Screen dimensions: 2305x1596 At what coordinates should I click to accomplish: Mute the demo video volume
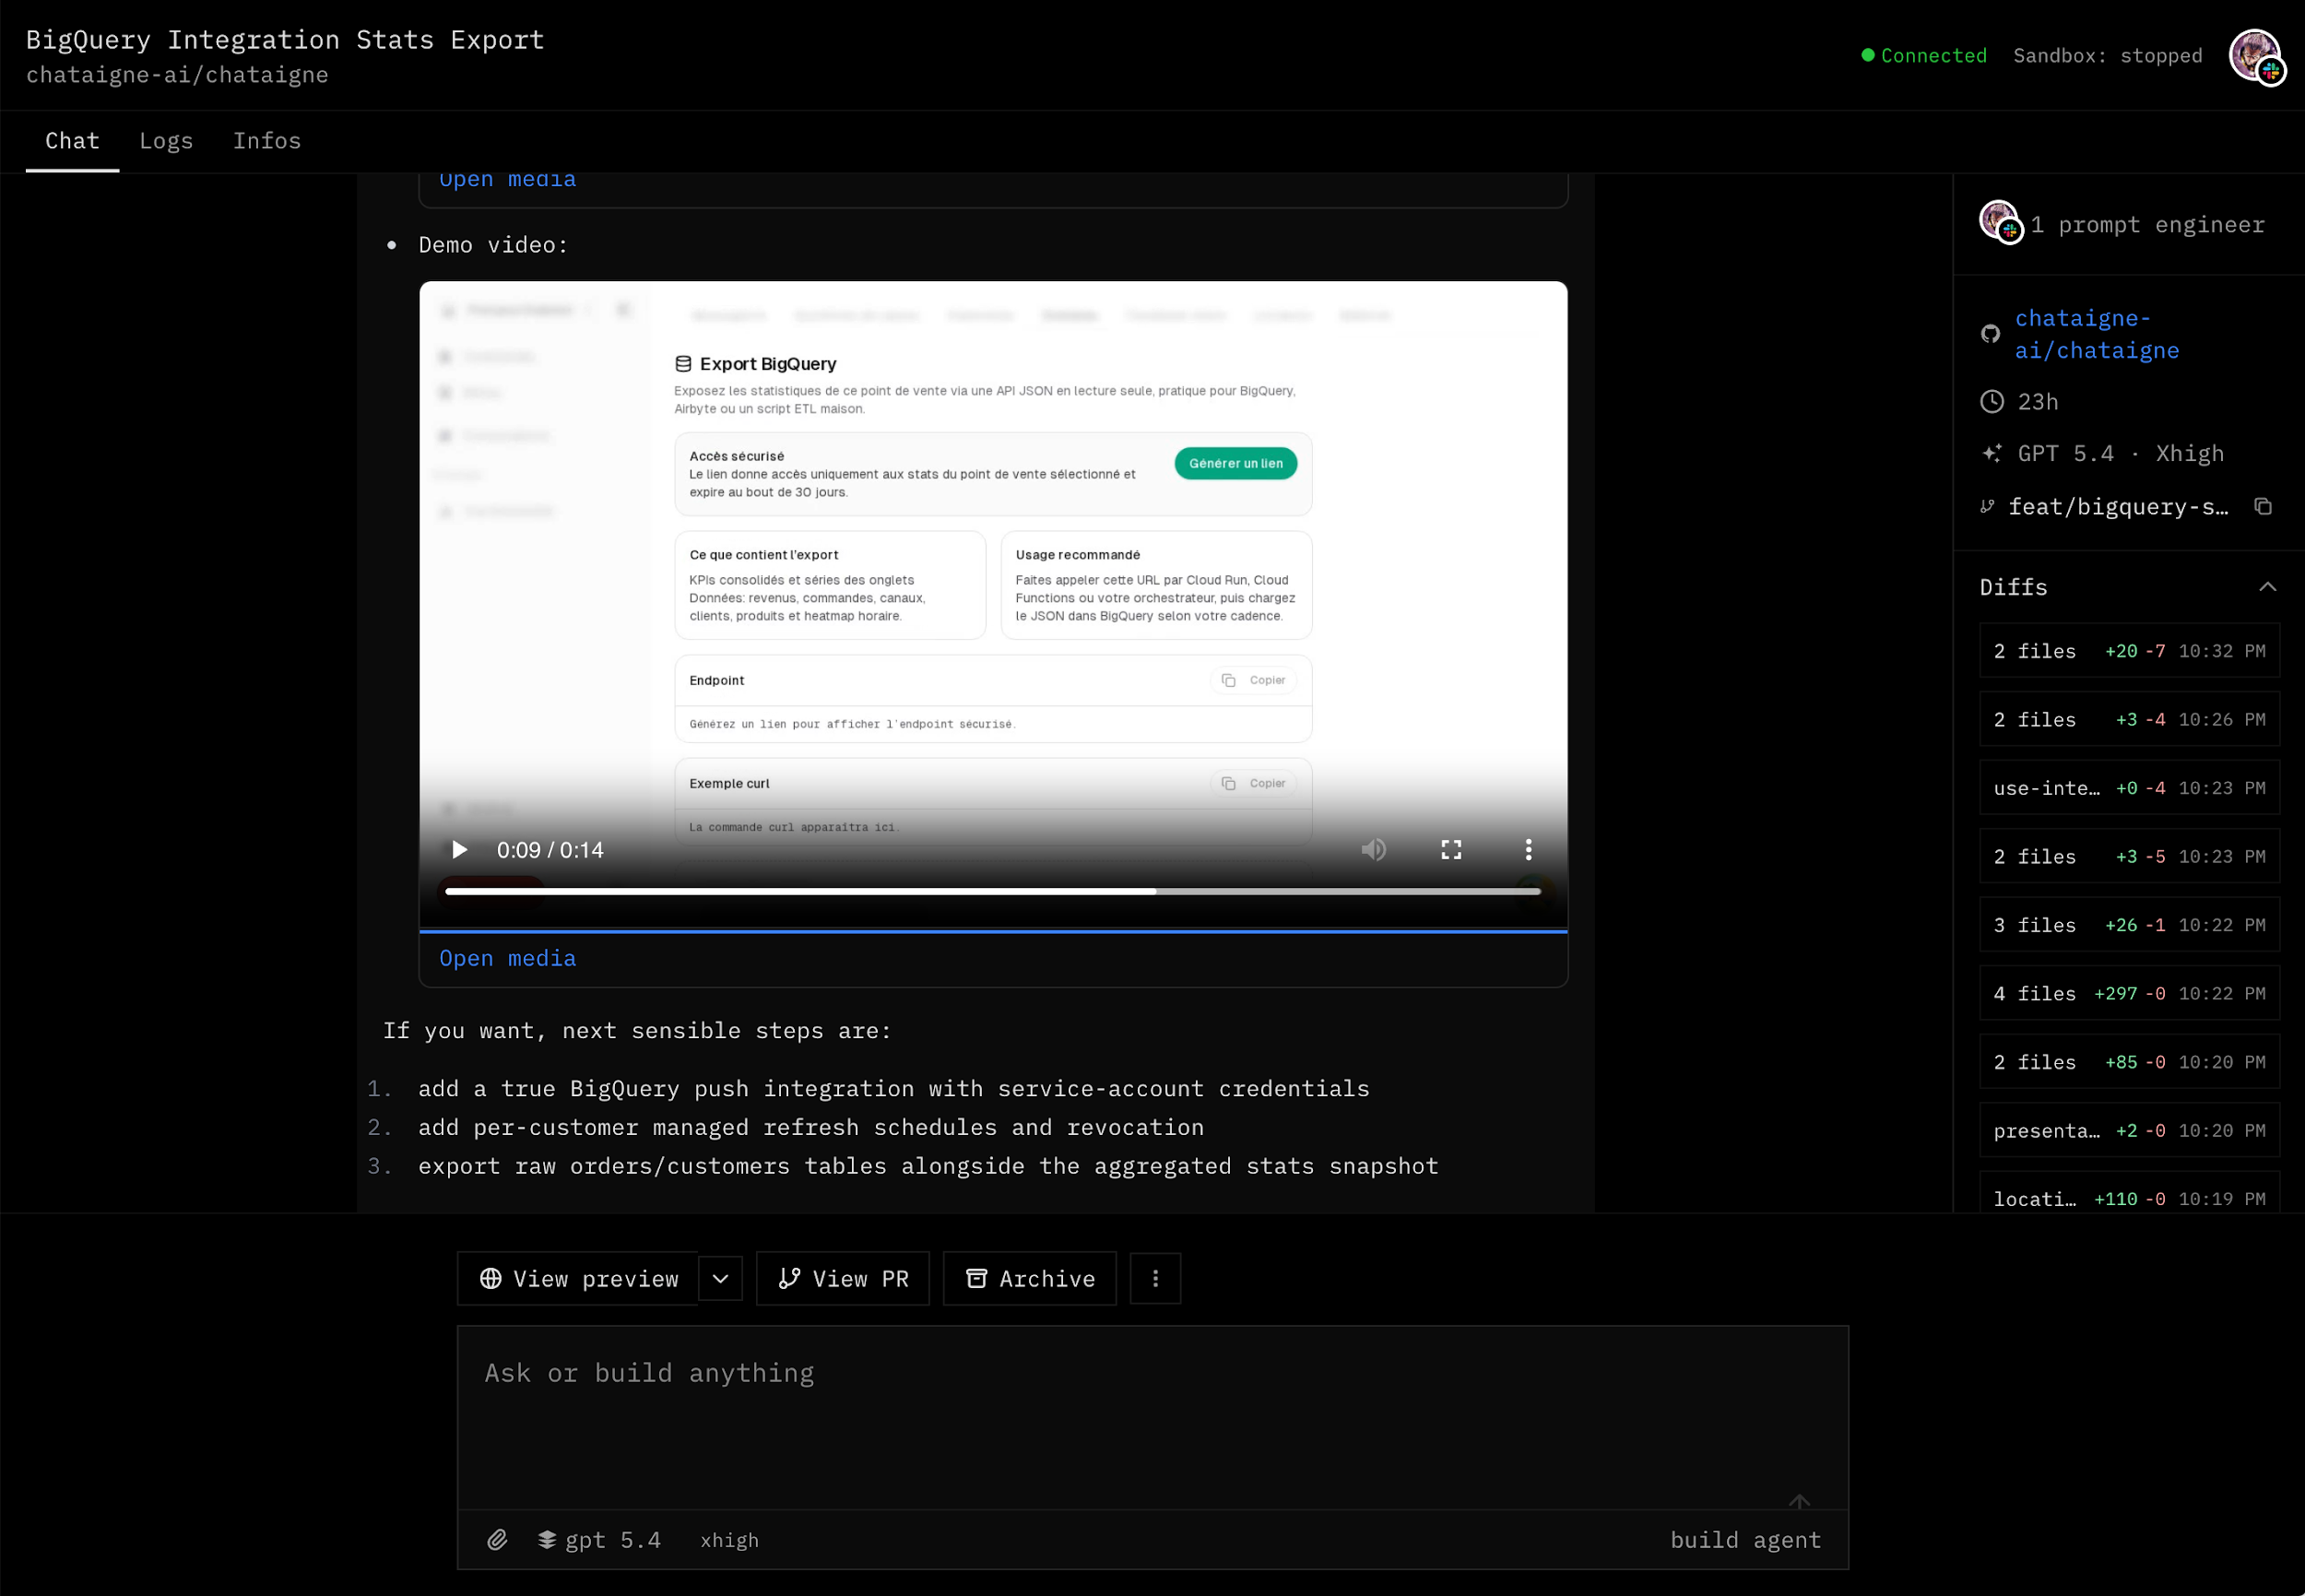pos(1374,850)
